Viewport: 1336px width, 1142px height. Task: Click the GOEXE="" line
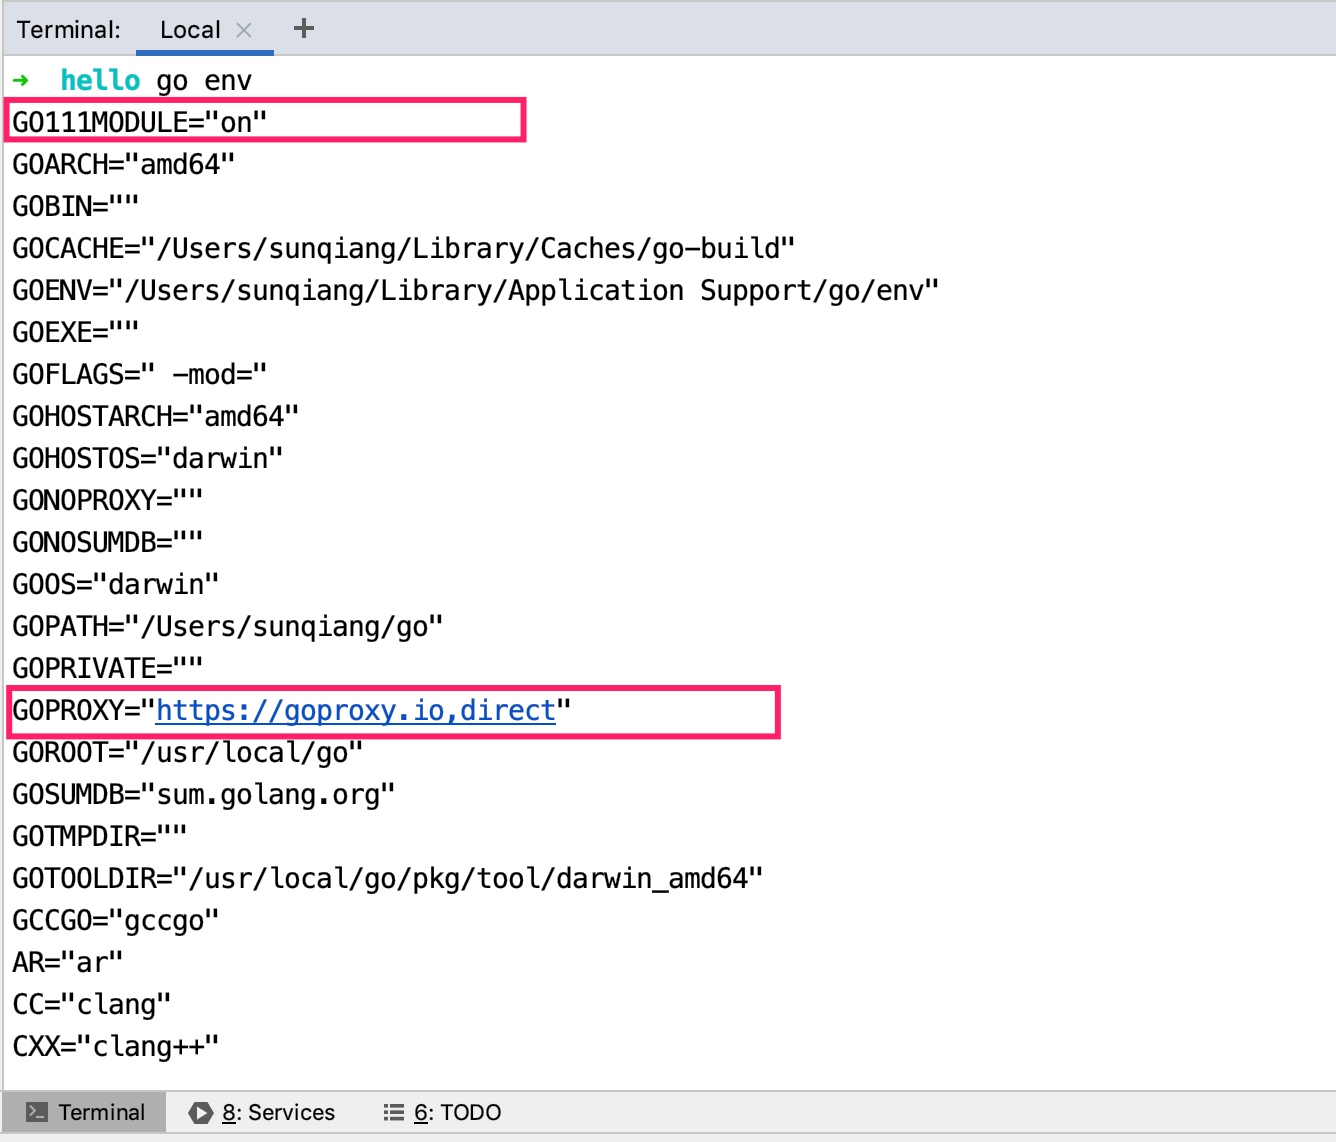76,332
